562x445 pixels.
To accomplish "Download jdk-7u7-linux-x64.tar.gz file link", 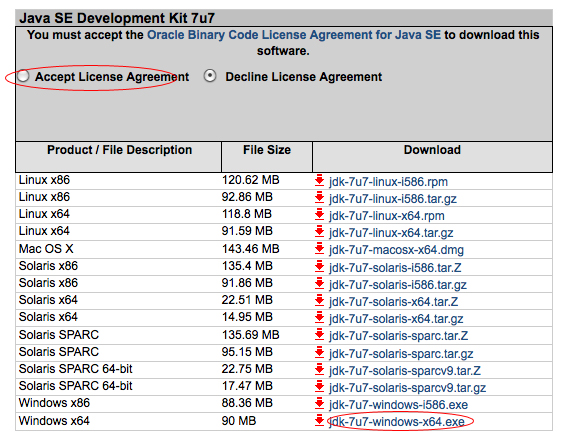I will (x=391, y=233).
